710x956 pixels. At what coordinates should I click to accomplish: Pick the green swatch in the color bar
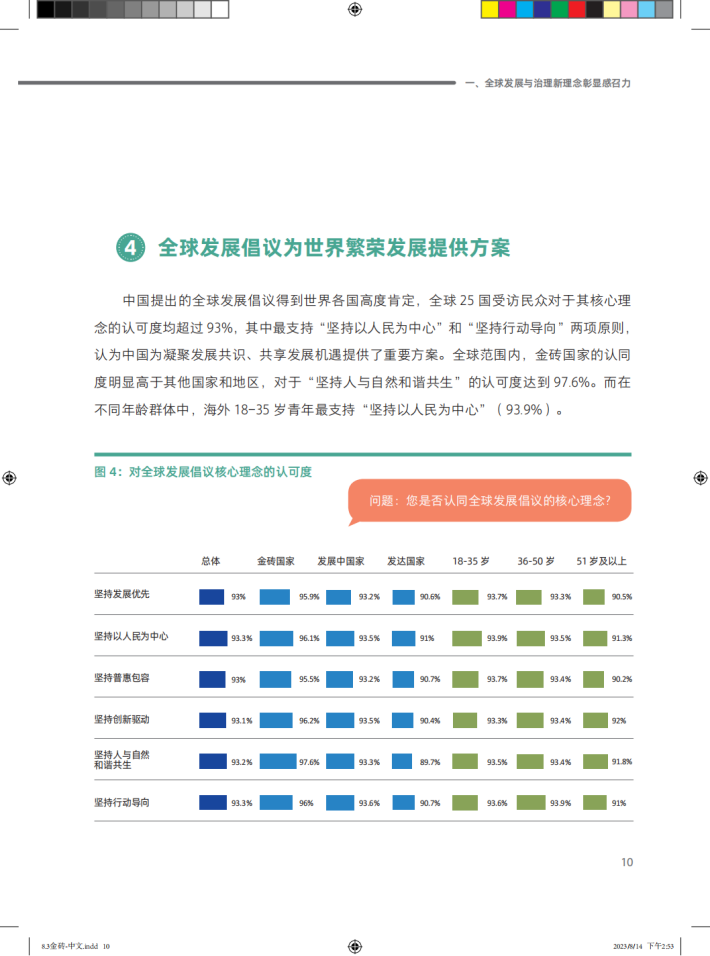pos(558,10)
